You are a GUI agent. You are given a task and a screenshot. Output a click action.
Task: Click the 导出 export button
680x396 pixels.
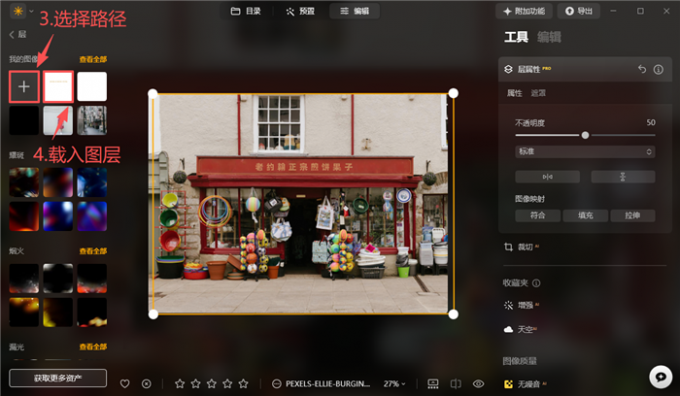(579, 11)
